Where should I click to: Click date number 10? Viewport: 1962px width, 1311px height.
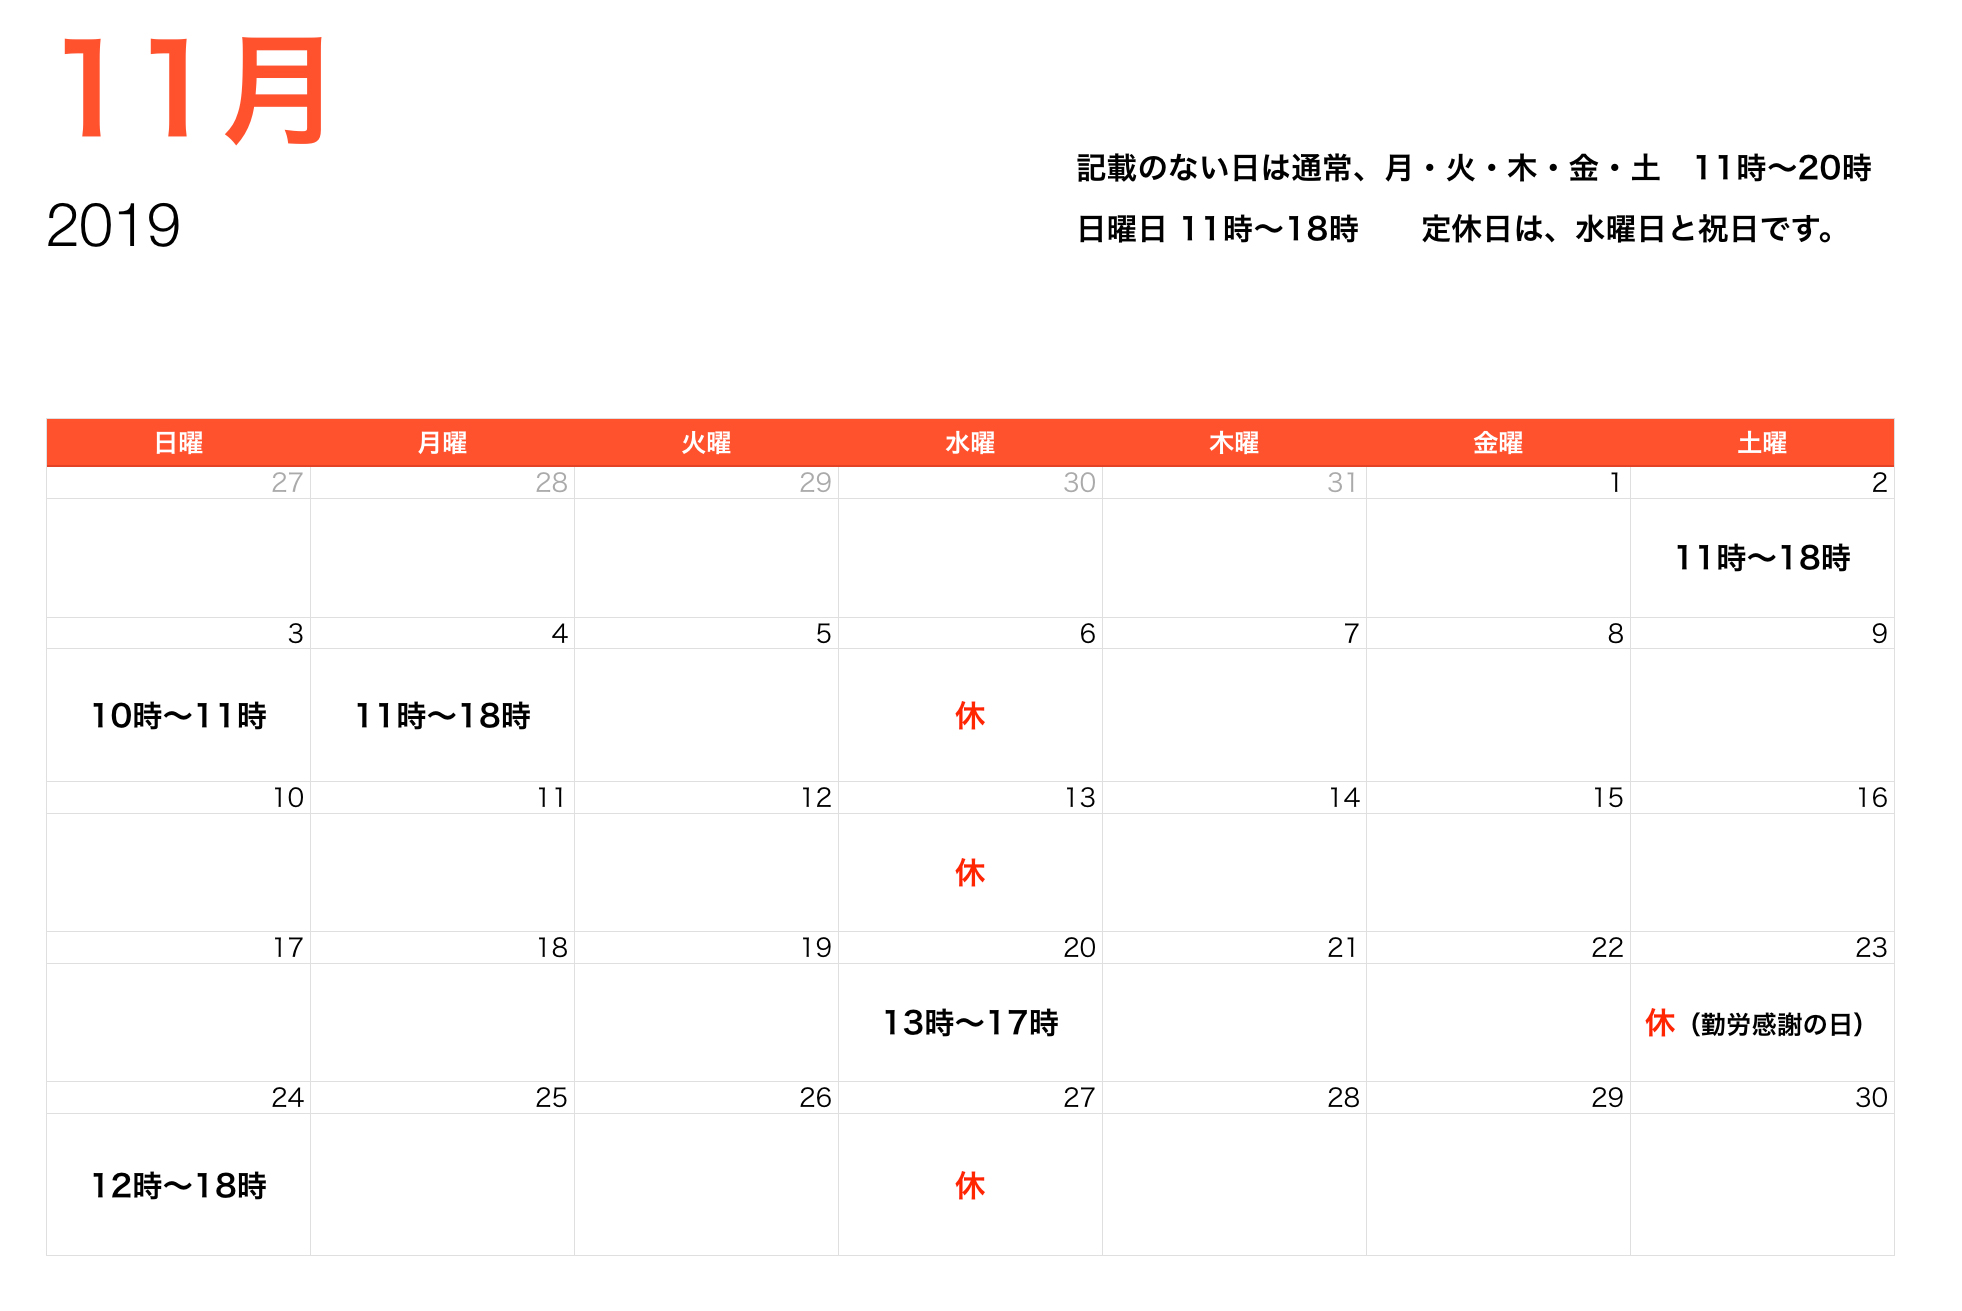288,798
